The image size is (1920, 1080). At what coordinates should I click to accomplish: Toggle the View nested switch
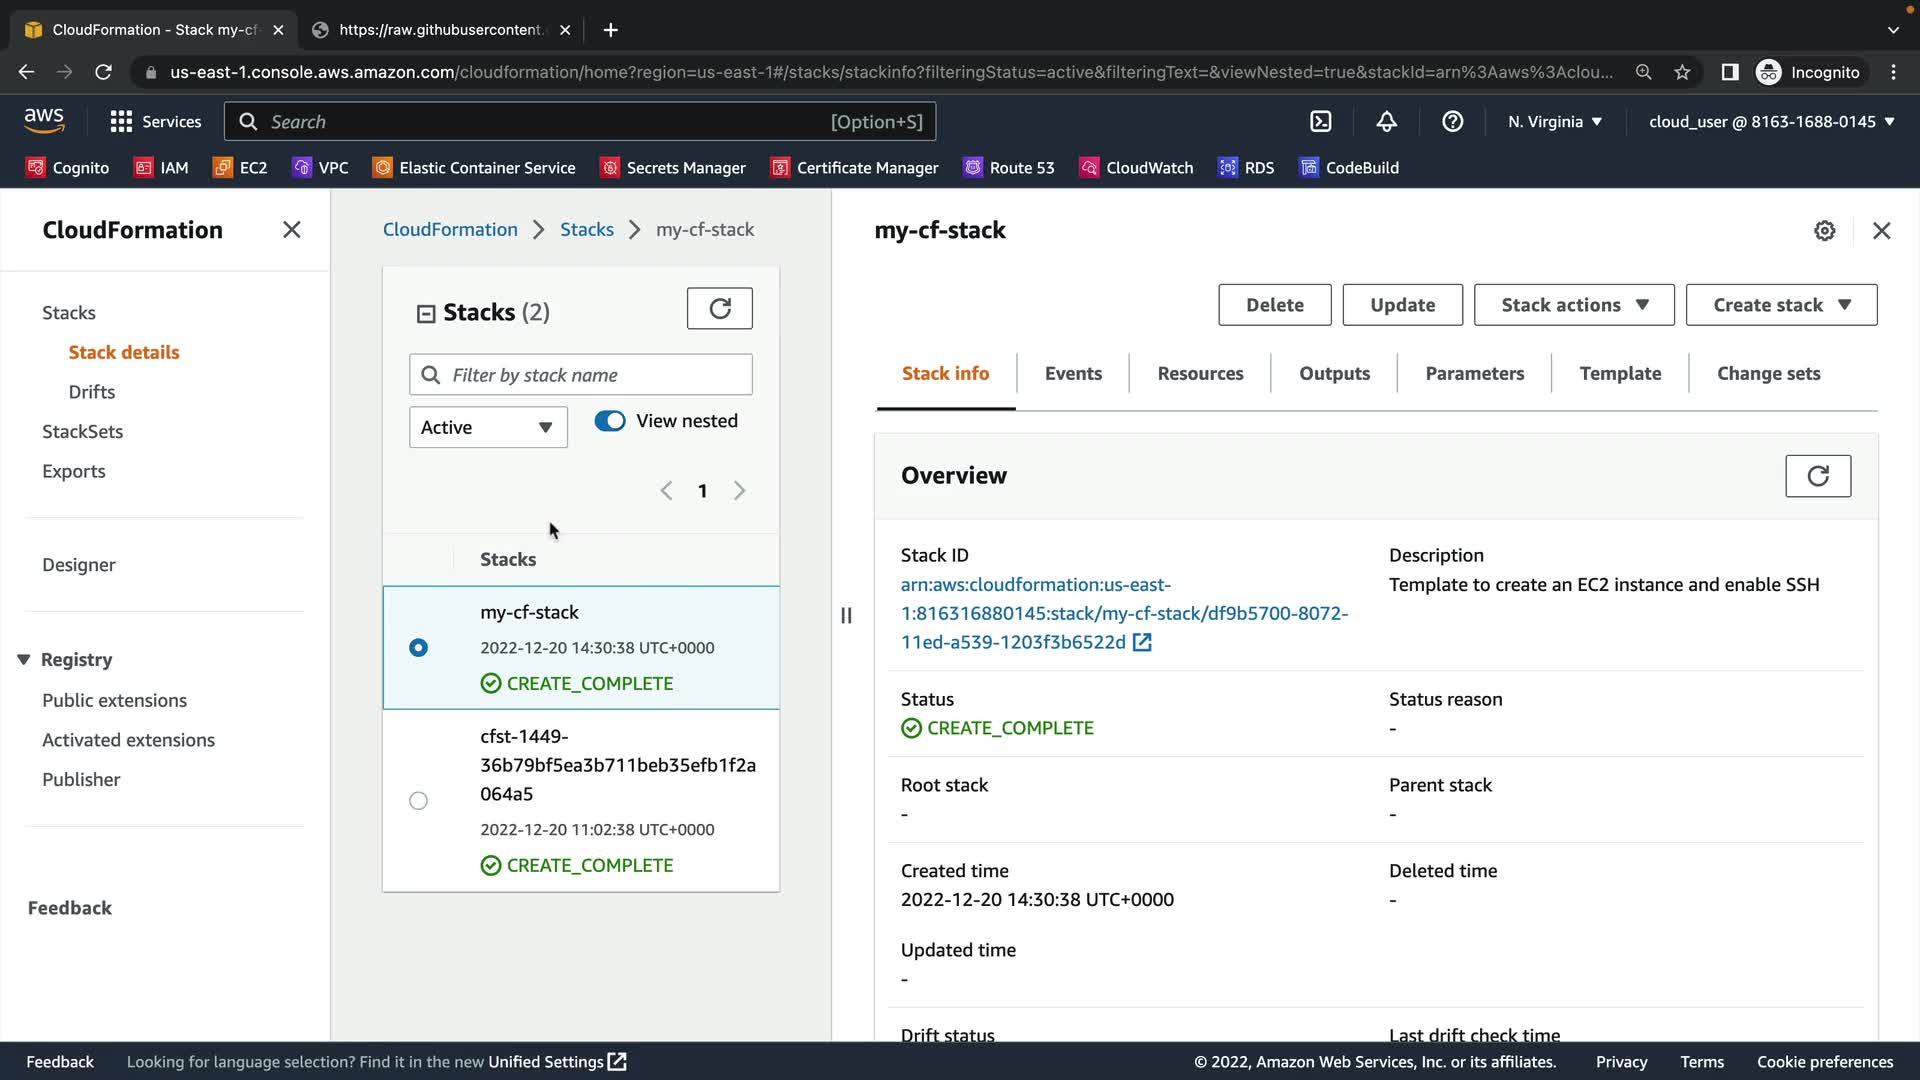[610, 421]
